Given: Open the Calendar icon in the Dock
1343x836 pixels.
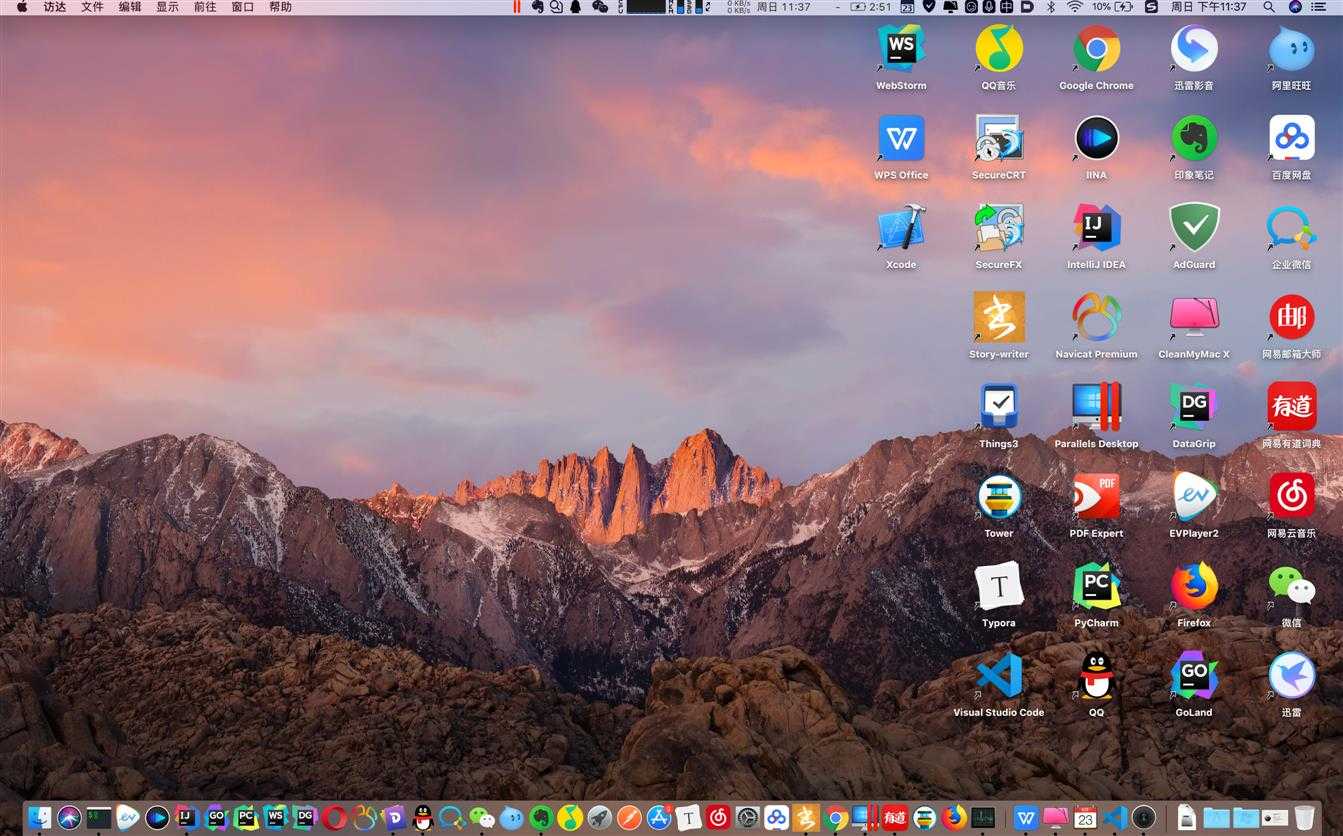Looking at the screenshot, I should (x=1085, y=818).
